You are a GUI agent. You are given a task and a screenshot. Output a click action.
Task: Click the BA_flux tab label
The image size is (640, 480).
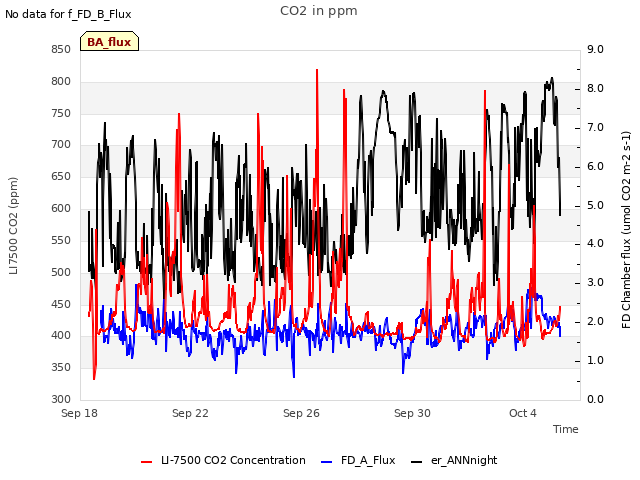(109, 42)
